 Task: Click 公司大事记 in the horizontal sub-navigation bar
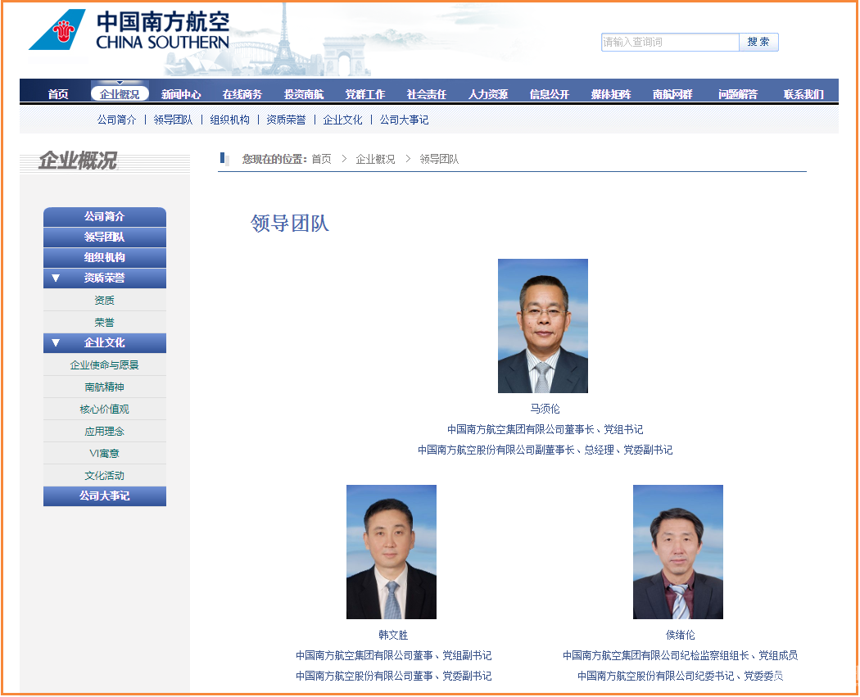coord(404,120)
